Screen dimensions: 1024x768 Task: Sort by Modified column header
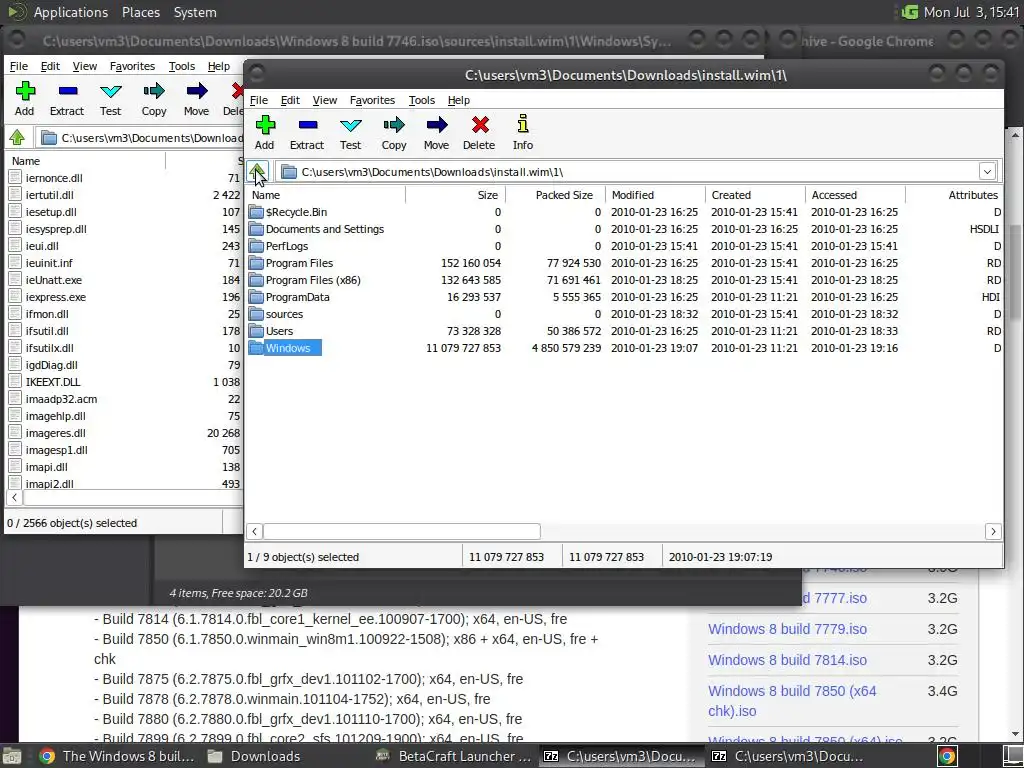(656, 195)
